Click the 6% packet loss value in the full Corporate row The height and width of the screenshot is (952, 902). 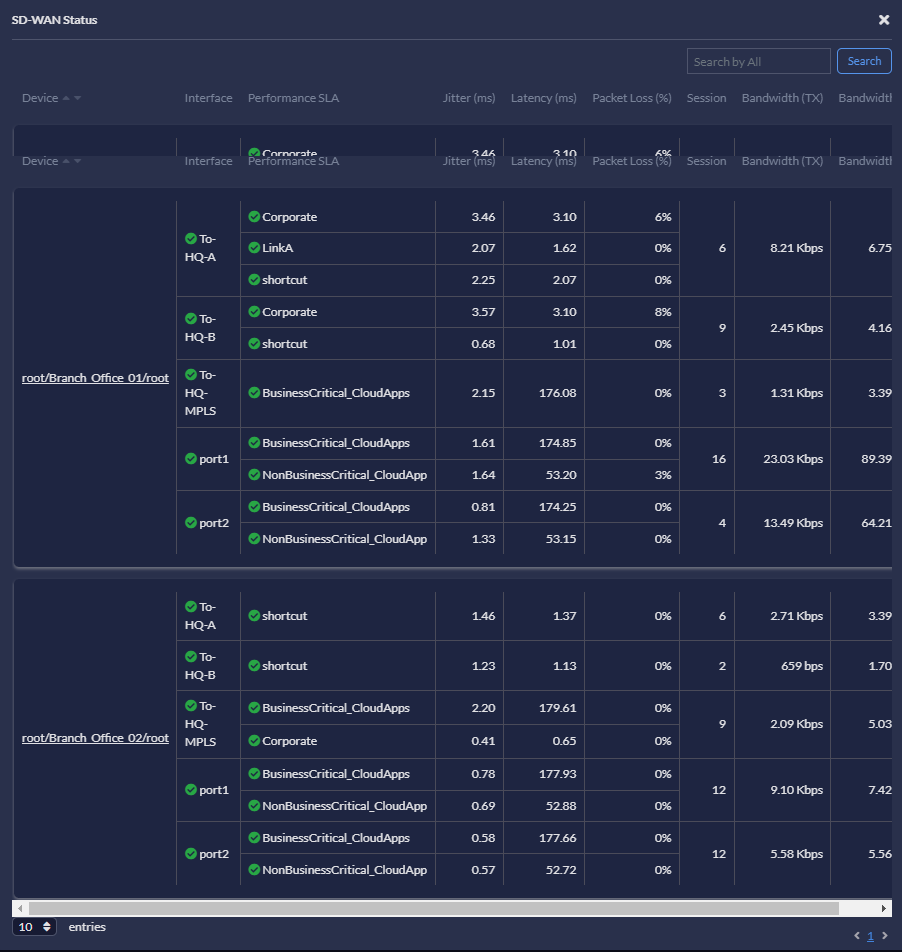pos(663,217)
